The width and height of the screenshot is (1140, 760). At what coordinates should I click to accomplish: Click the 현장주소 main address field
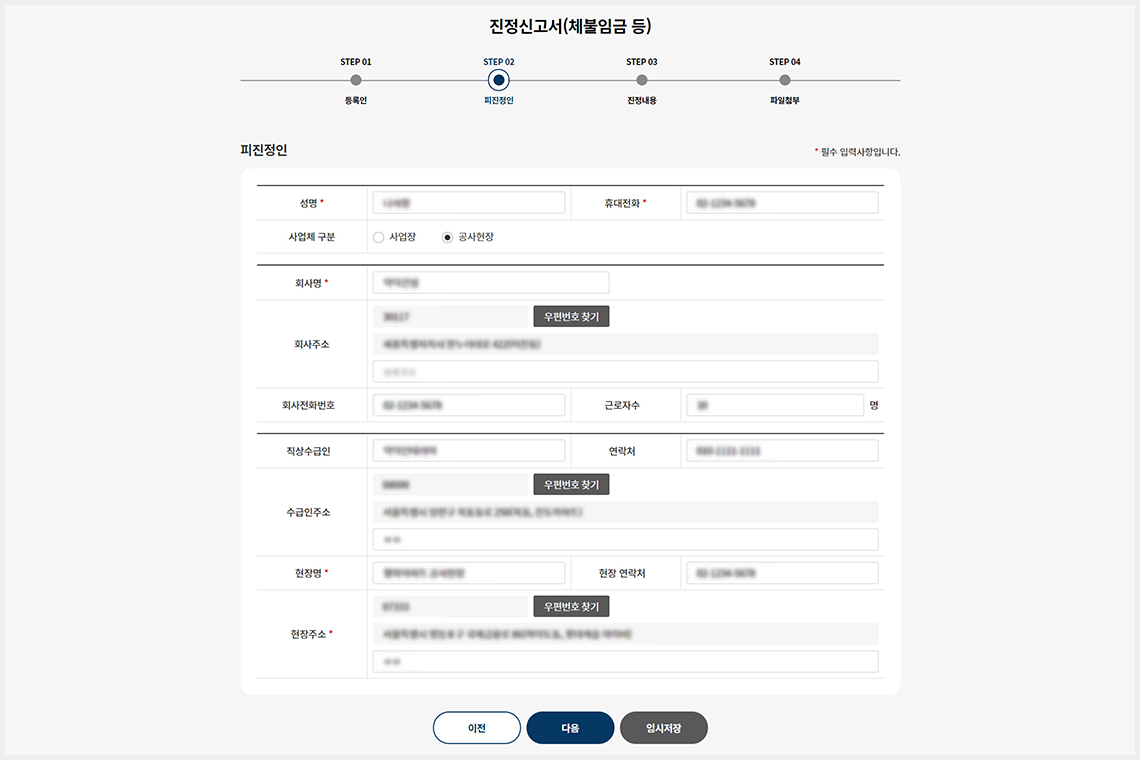click(625, 634)
